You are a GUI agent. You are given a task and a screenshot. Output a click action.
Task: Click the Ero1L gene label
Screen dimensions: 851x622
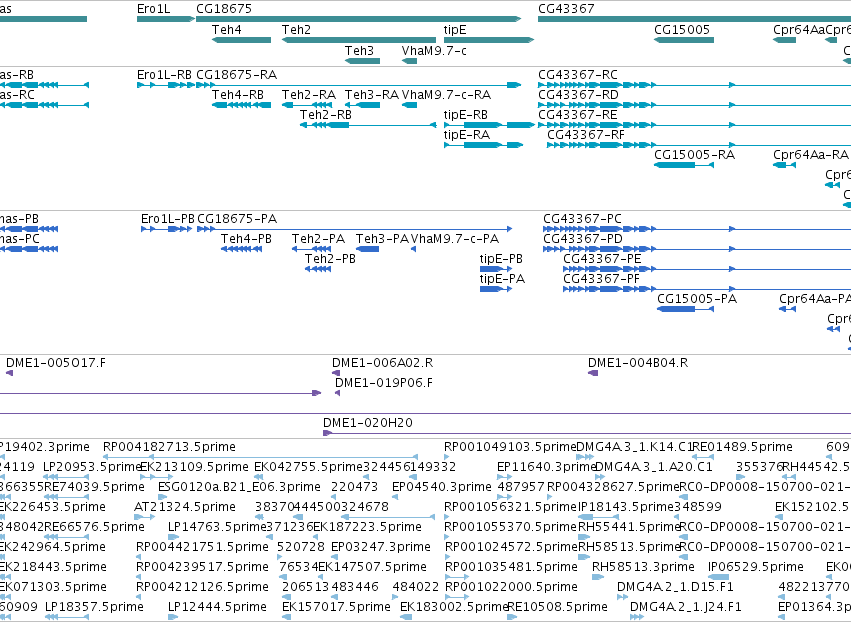click(x=154, y=9)
